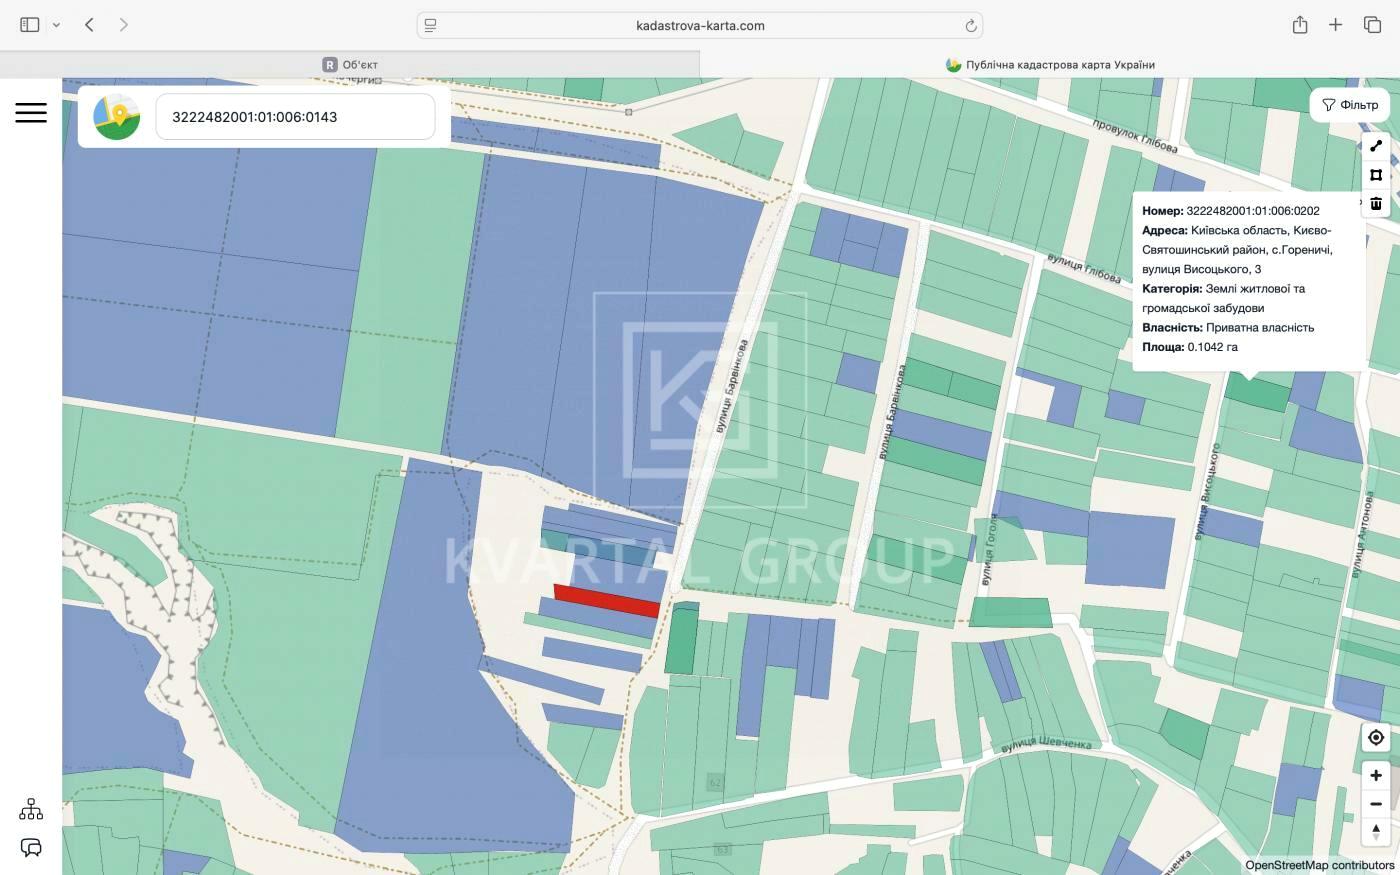The image size is (1400, 875).
Task: Locate my position with the geolocate icon
Action: click(1376, 738)
